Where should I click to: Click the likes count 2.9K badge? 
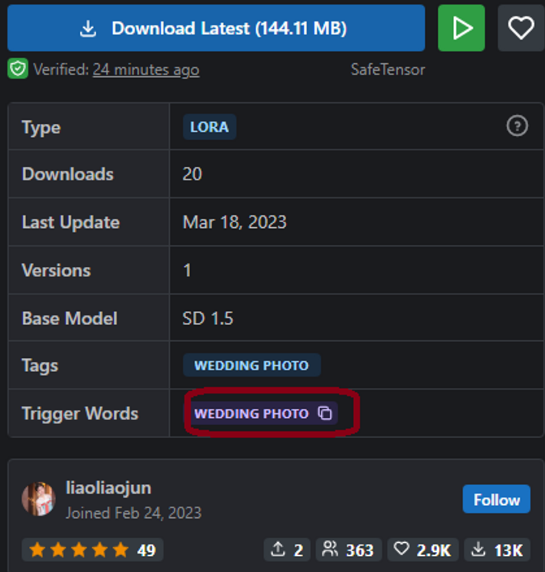pos(423,550)
